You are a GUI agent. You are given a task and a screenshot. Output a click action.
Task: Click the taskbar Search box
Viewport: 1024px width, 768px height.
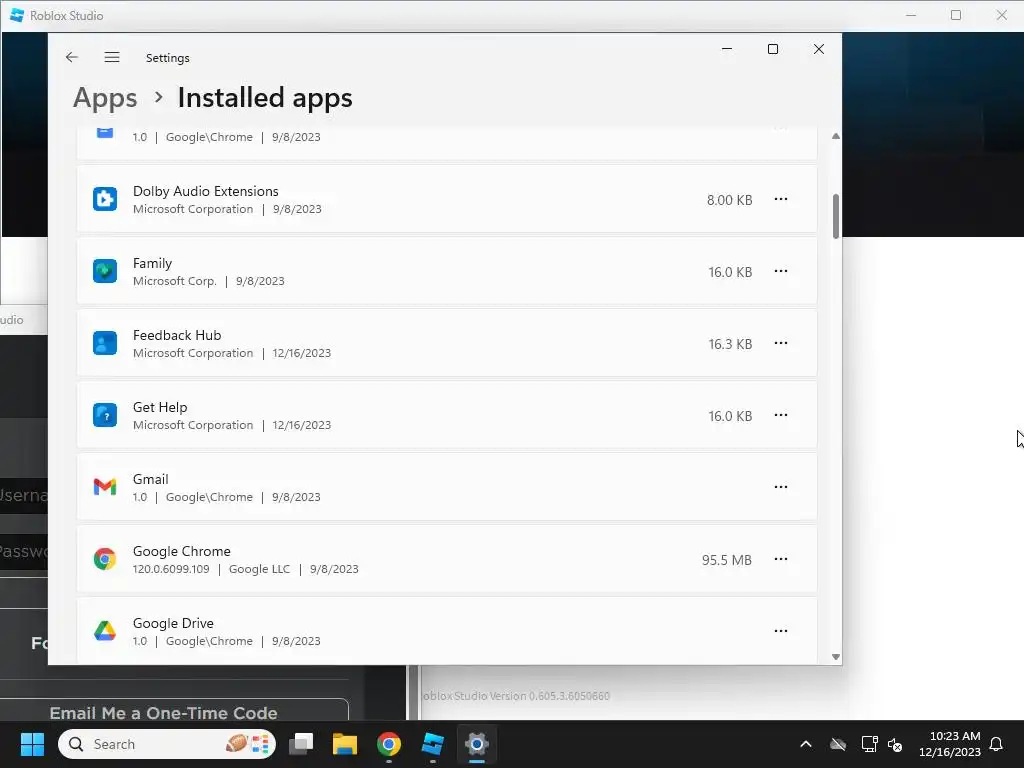167,744
